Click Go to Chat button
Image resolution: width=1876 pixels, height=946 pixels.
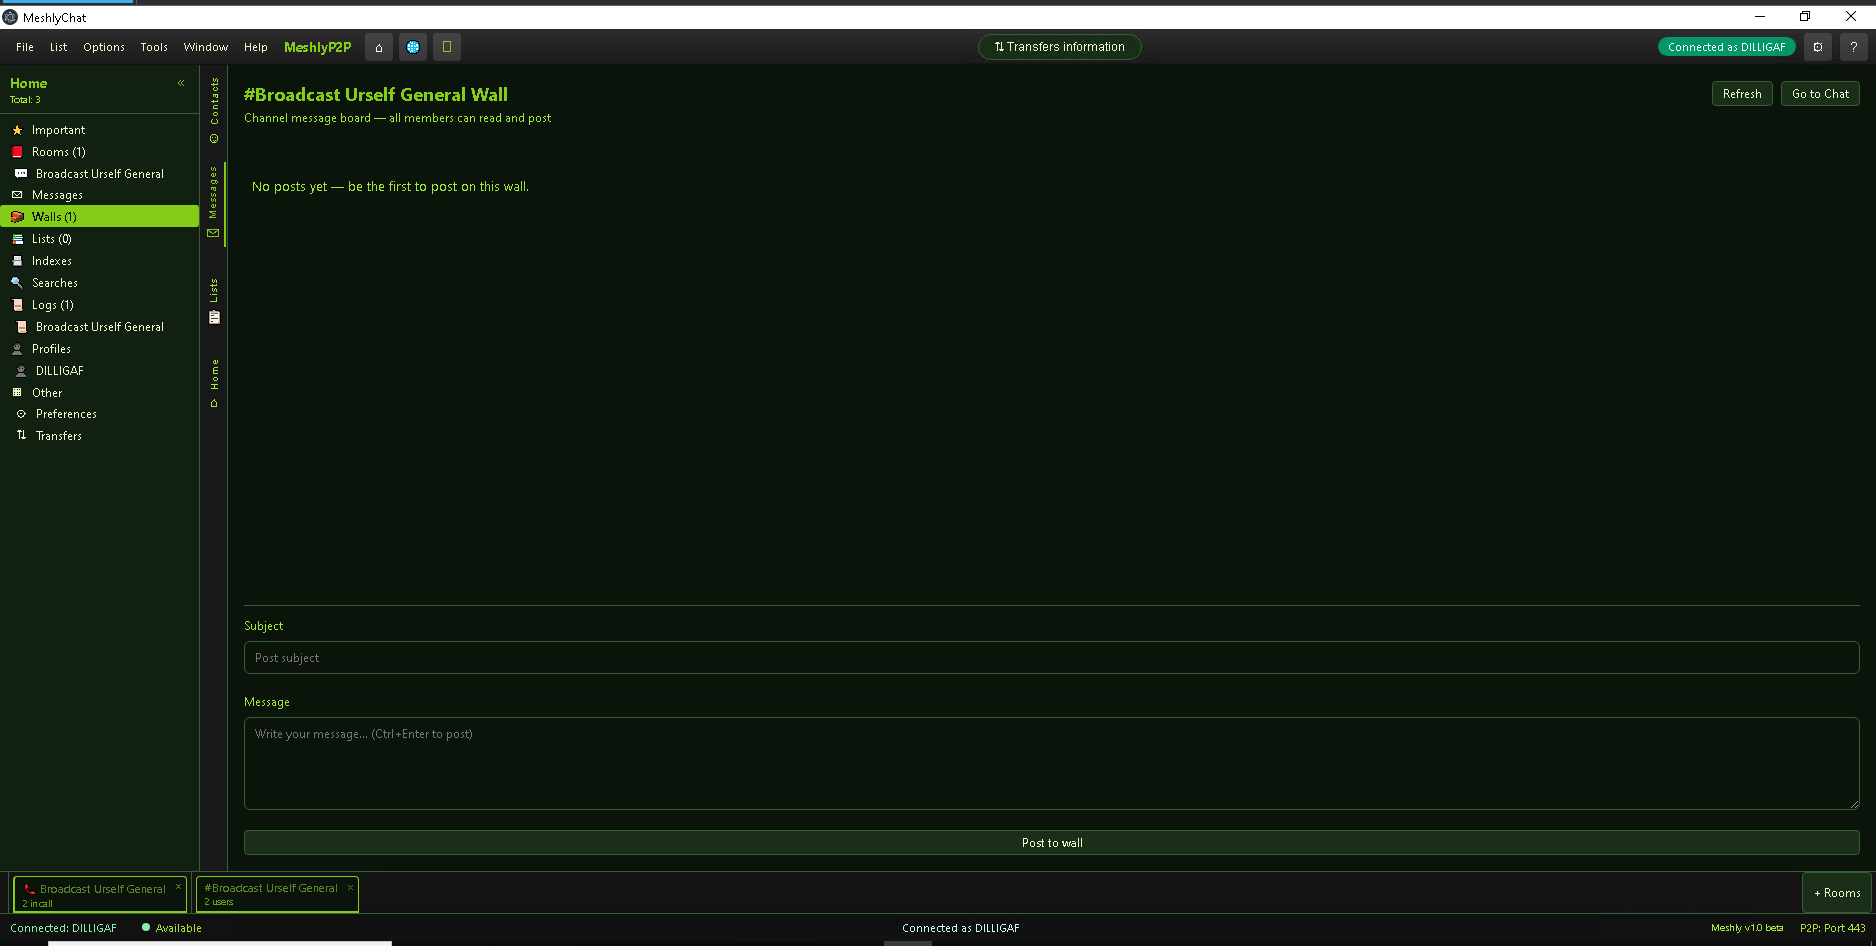1820,94
